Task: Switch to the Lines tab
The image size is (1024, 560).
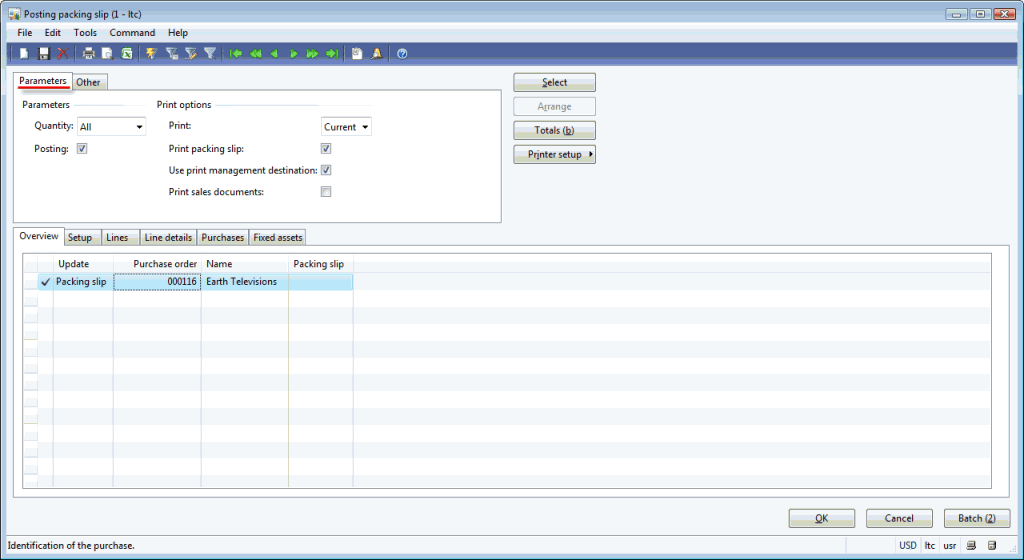Action: pyautogui.click(x=118, y=238)
